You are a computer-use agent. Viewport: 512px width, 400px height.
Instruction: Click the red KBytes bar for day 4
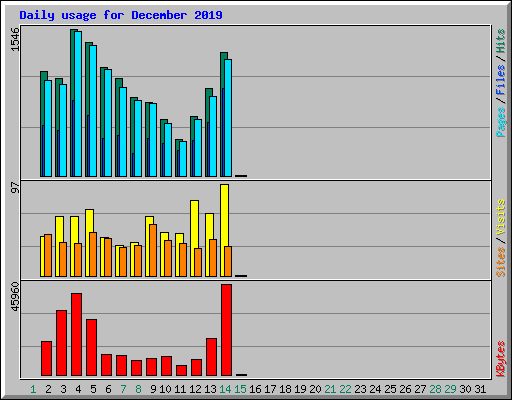76,335
